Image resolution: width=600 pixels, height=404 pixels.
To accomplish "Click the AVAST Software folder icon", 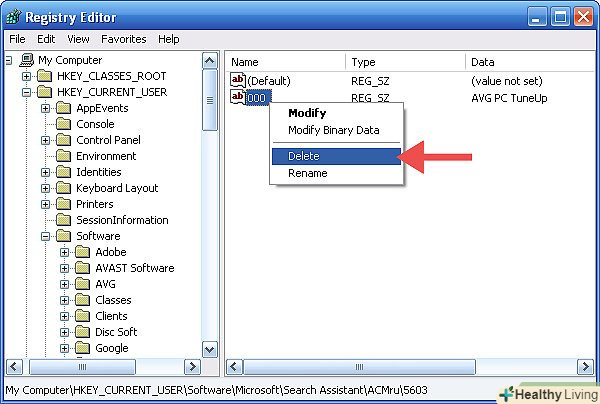I will click(83, 268).
